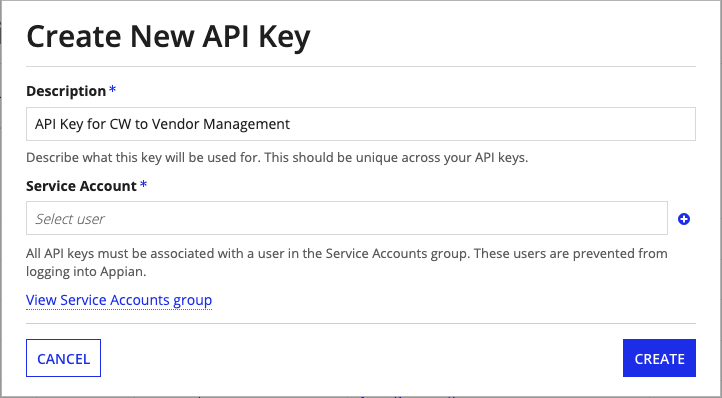The width and height of the screenshot is (722, 398).
Task: Click the Description label
Action: click(66, 91)
